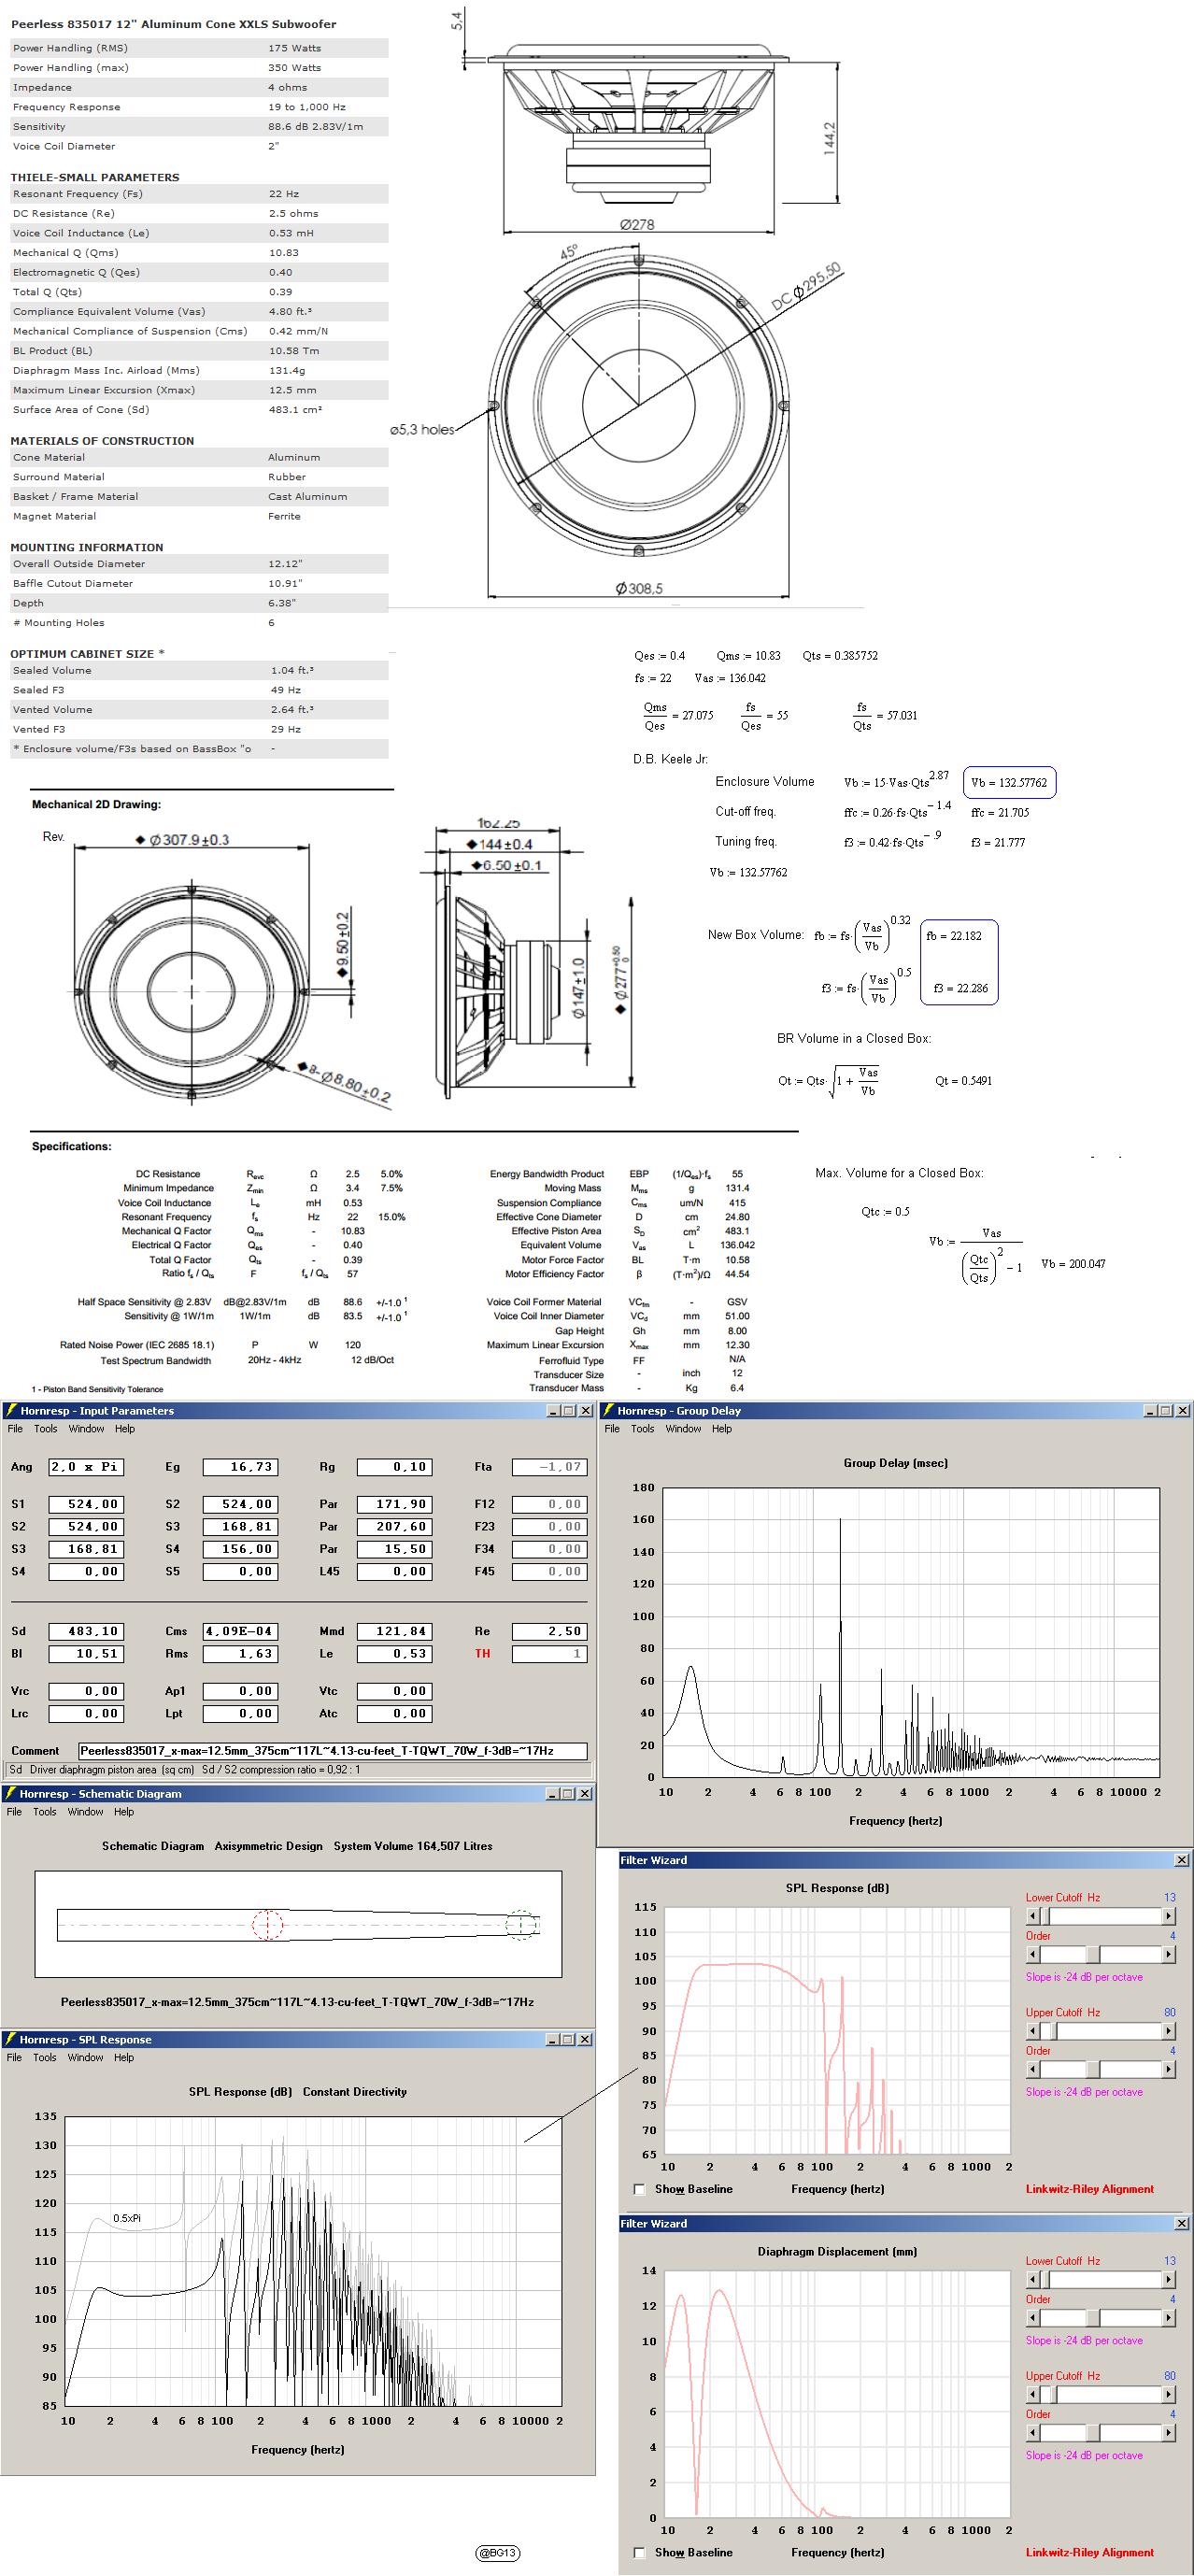
Task: Maximize the SPL Response window
Action: point(569,2039)
